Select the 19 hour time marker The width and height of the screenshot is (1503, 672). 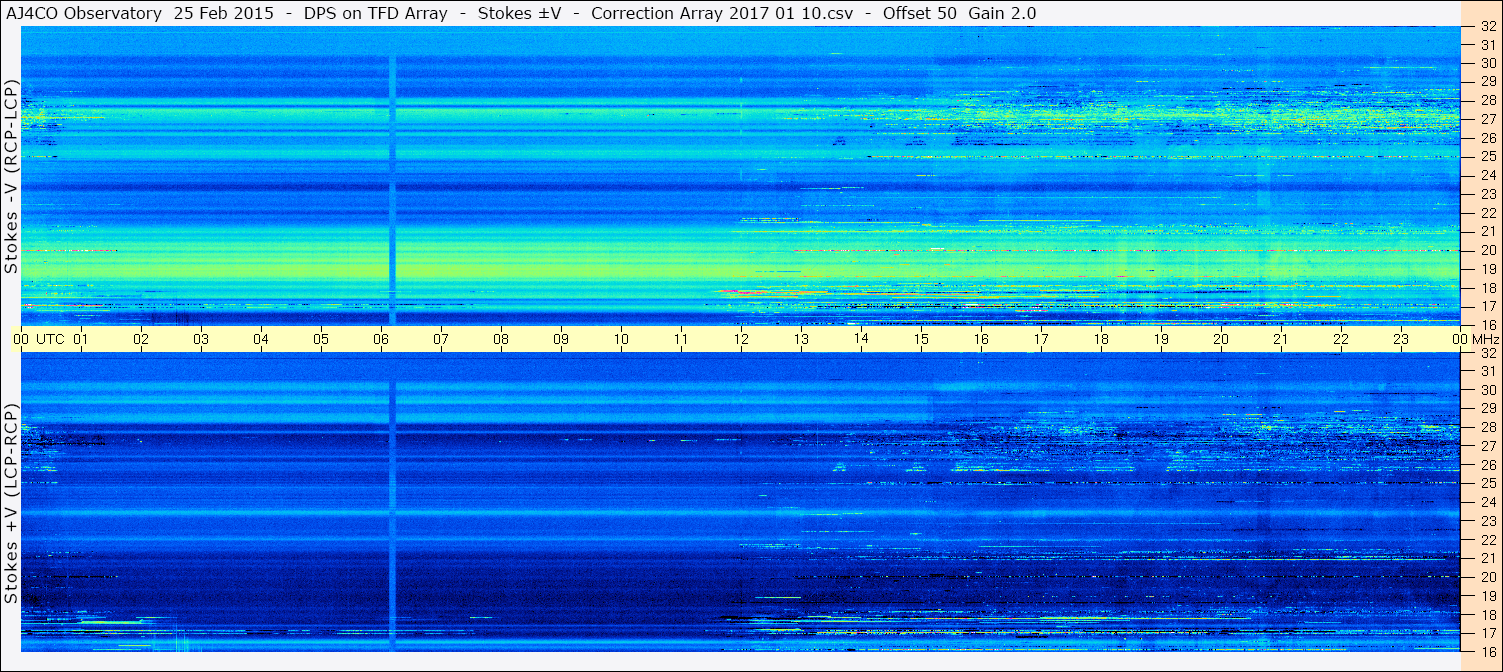(x=1161, y=339)
